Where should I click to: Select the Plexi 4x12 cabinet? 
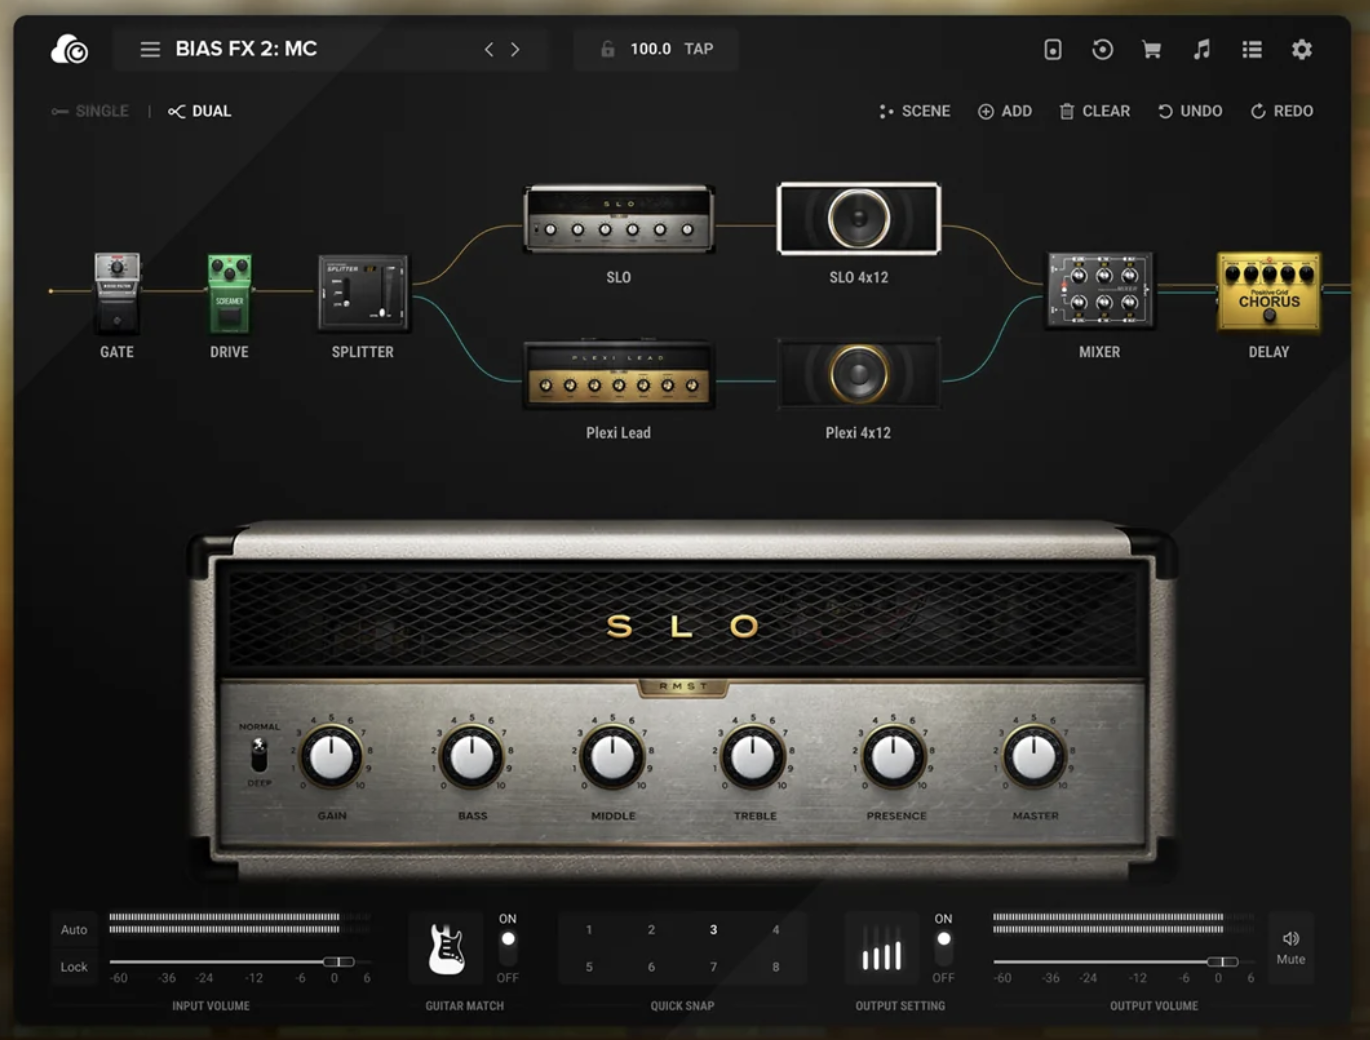pos(858,373)
